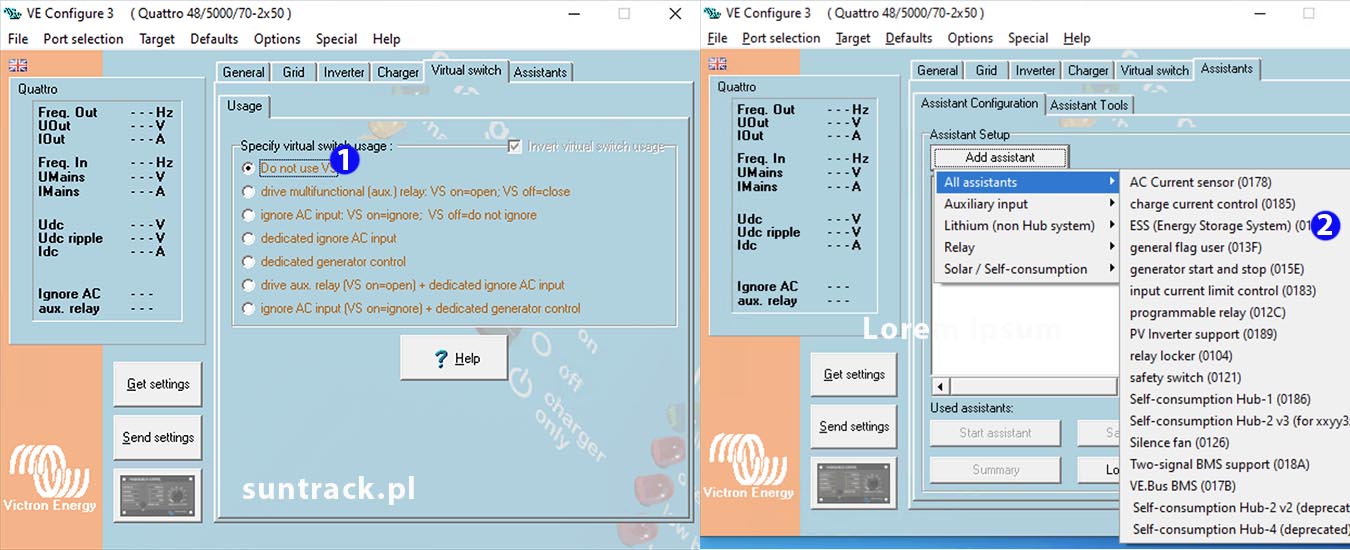The height and width of the screenshot is (550, 1350).
Task: Expand the 'Lithium (non Hub system)' submenu
Action: 1028,226
